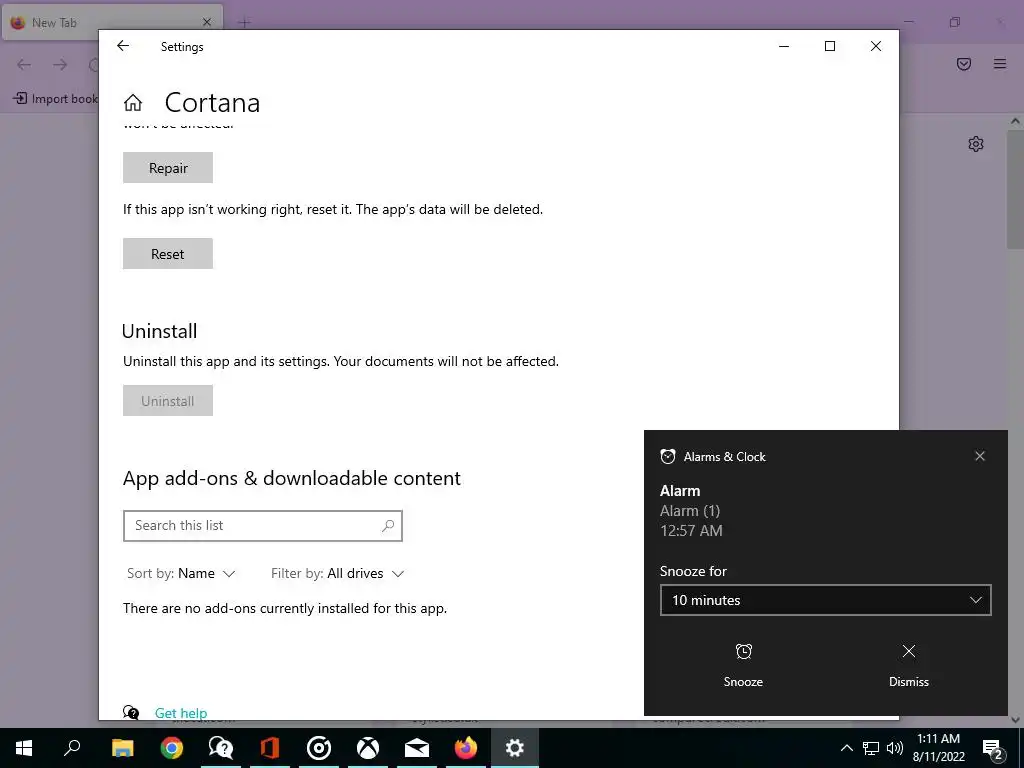
Task: Click Import bookmarks in Firefox toolbar
Action: [x=56, y=99]
